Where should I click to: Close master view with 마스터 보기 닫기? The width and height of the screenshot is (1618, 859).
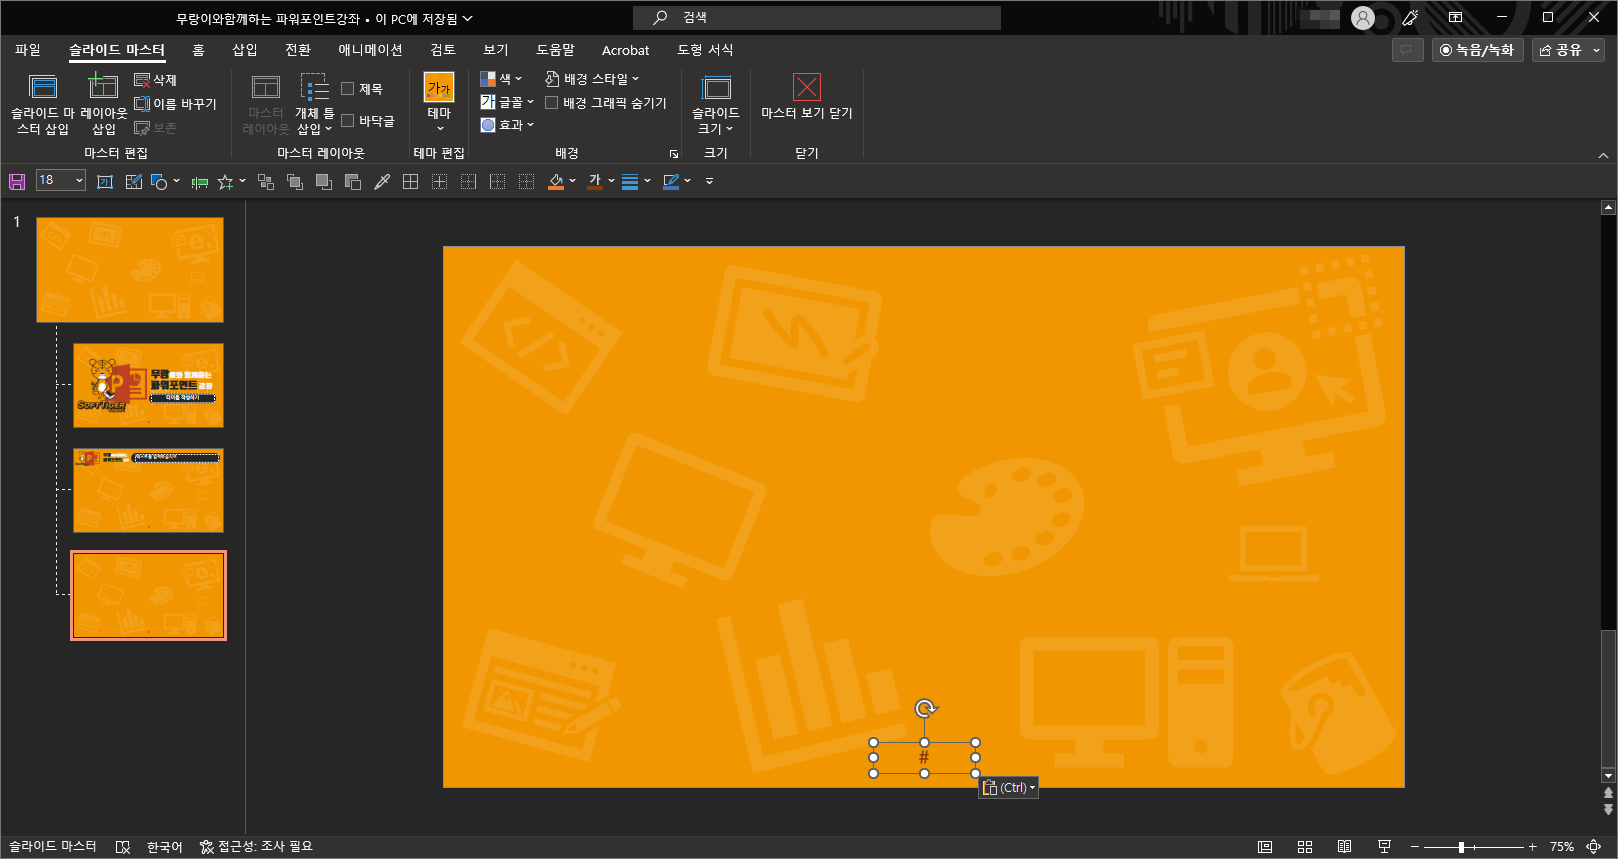(x=807, y=97)
